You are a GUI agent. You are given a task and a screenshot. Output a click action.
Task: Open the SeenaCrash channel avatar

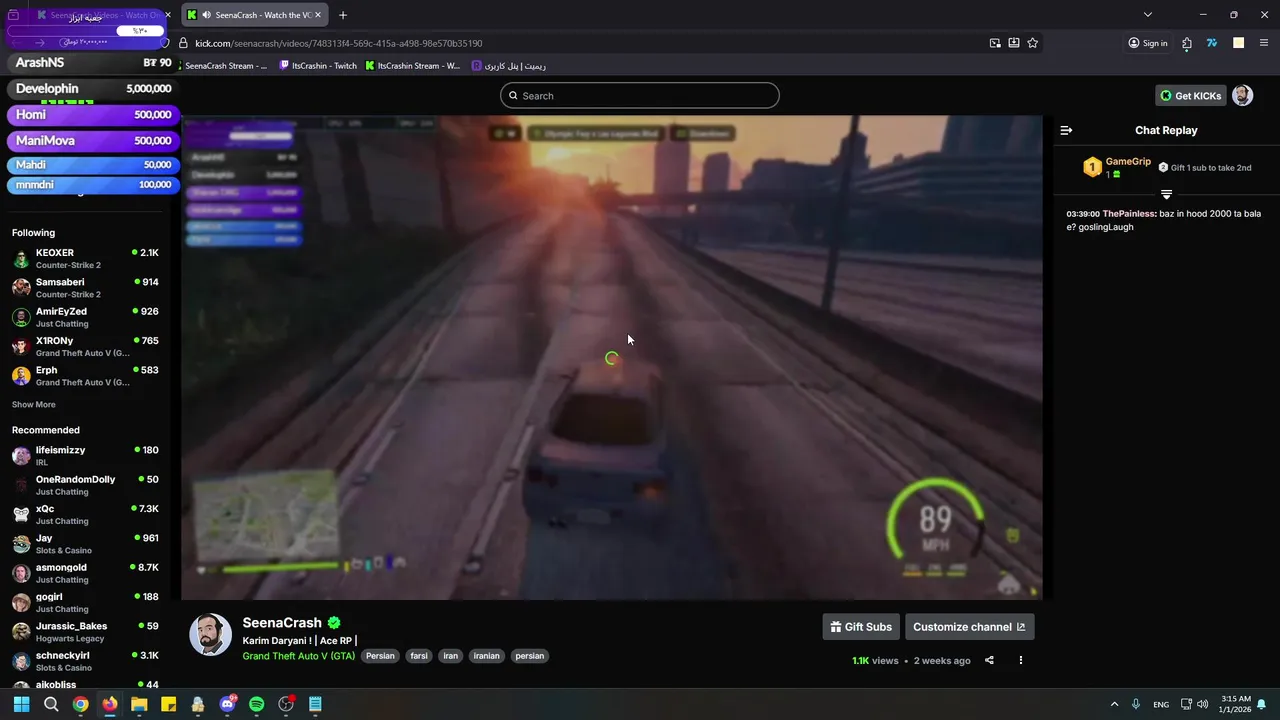click(x=211, y=635)
